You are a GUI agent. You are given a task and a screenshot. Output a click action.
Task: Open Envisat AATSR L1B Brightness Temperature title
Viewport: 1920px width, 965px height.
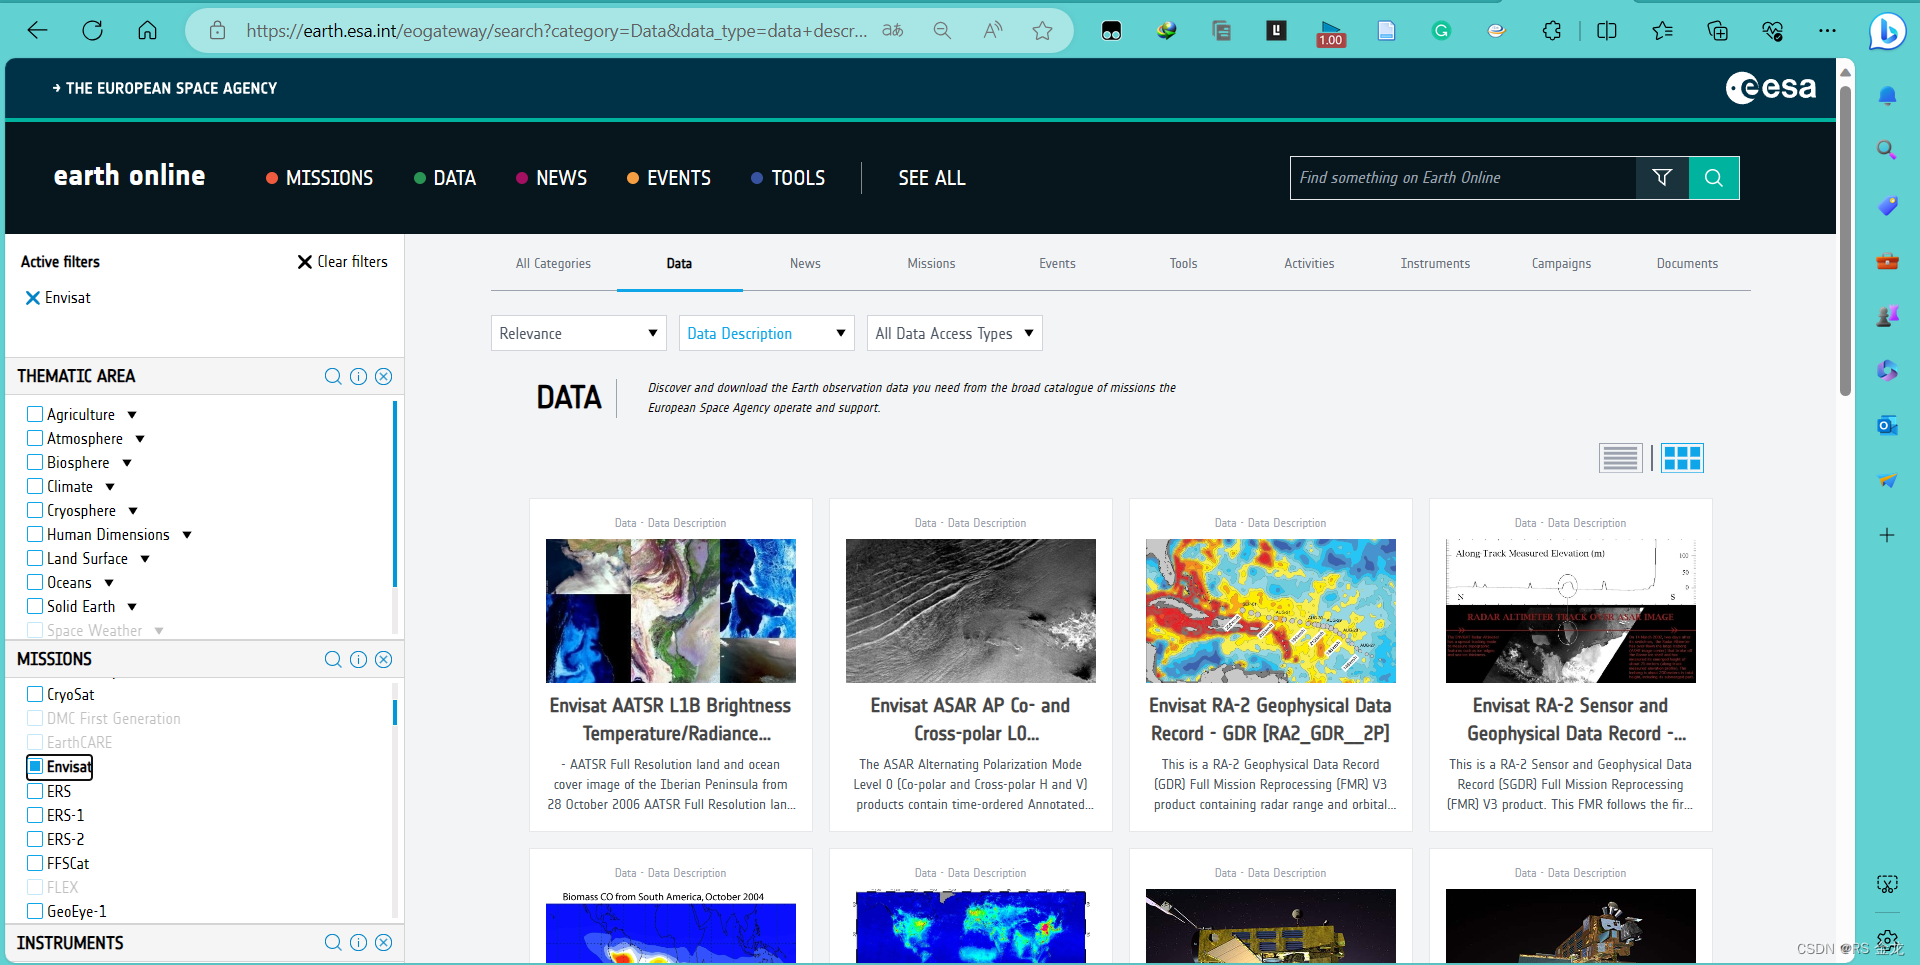click(x=670, y=719)
